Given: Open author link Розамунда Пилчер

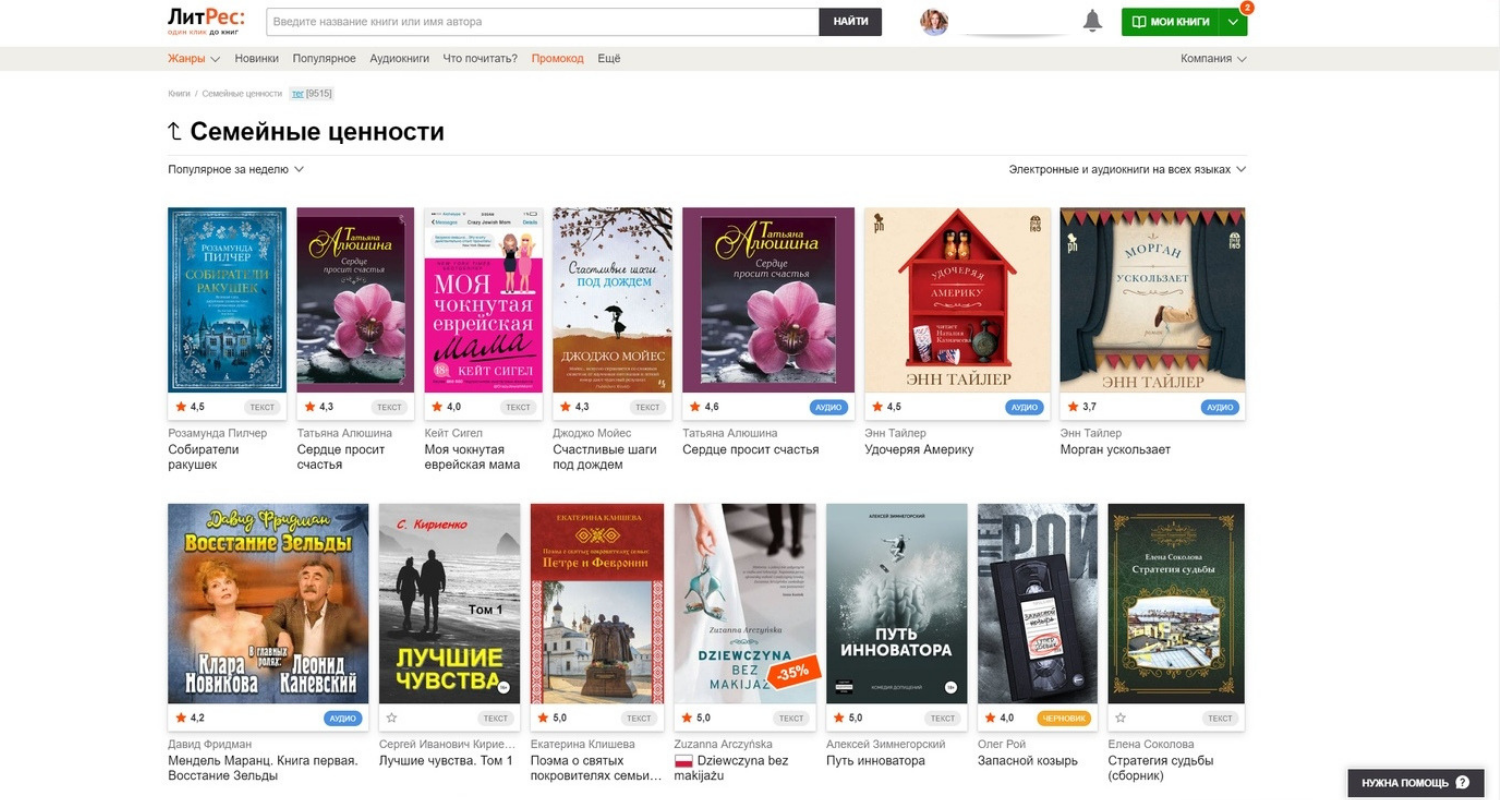Looking at the screenshot, I should [x=217, y=433].
